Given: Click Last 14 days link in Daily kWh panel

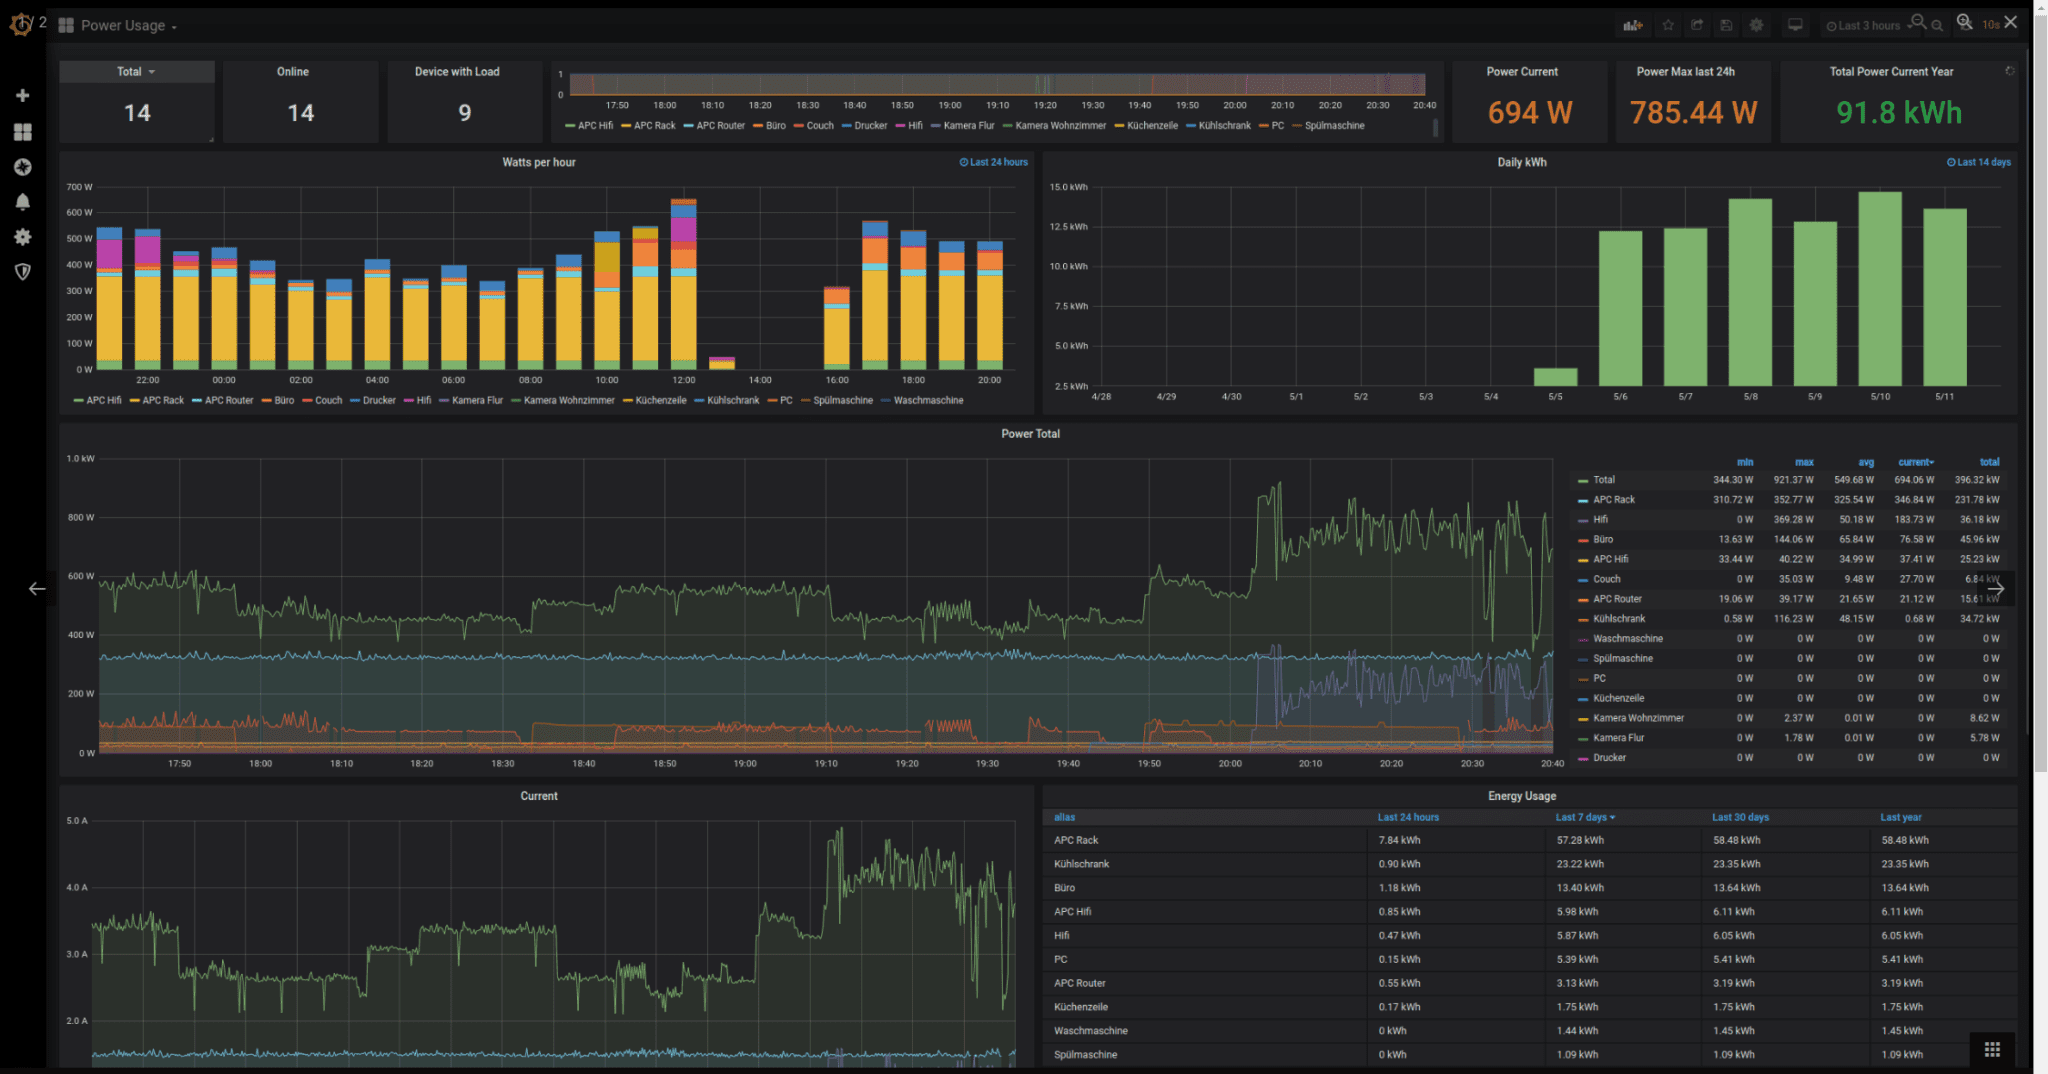Looking at the screenshot, I should (x=1980, y=161).
